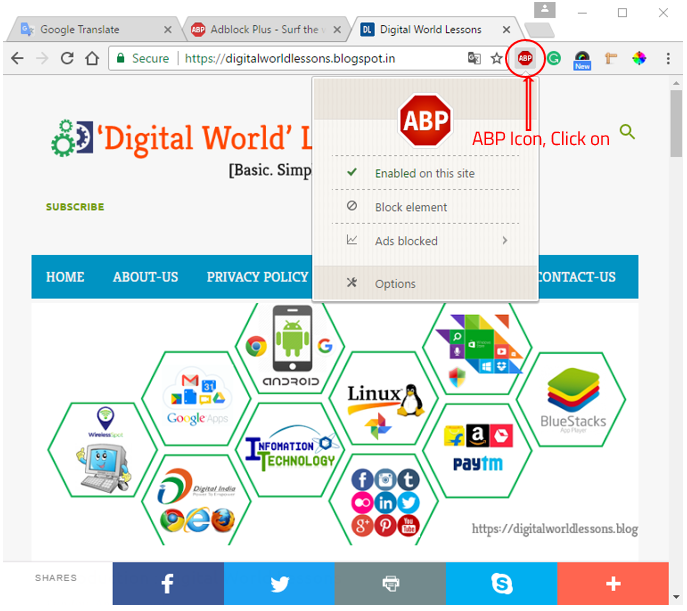Click the SUBSCRIBE link
The image size is (687, 611).
click(75, 207)
